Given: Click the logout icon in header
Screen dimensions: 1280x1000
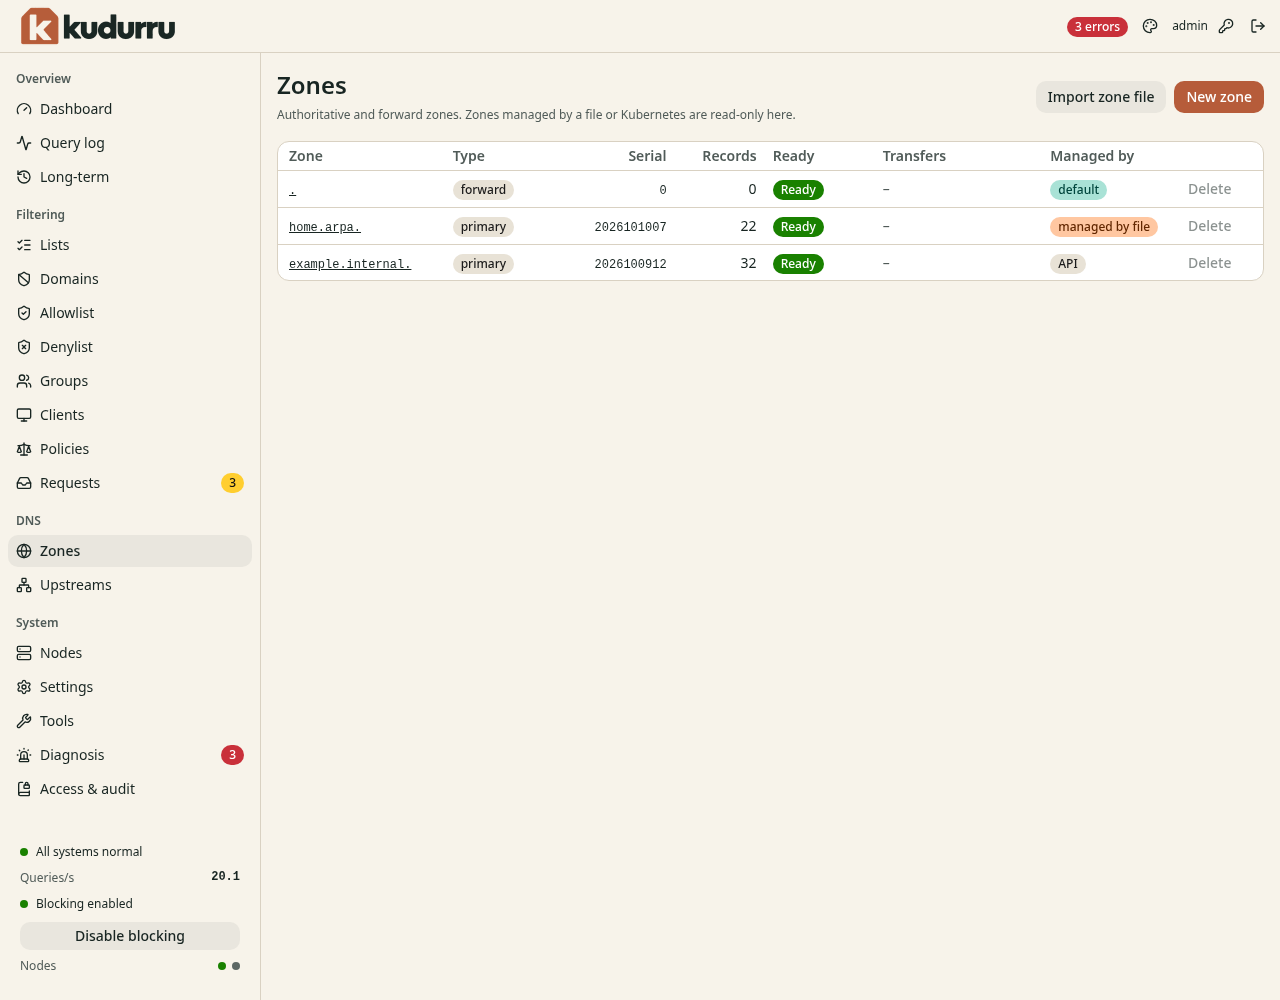Looking at the screenshot, I should point(1258,26).
